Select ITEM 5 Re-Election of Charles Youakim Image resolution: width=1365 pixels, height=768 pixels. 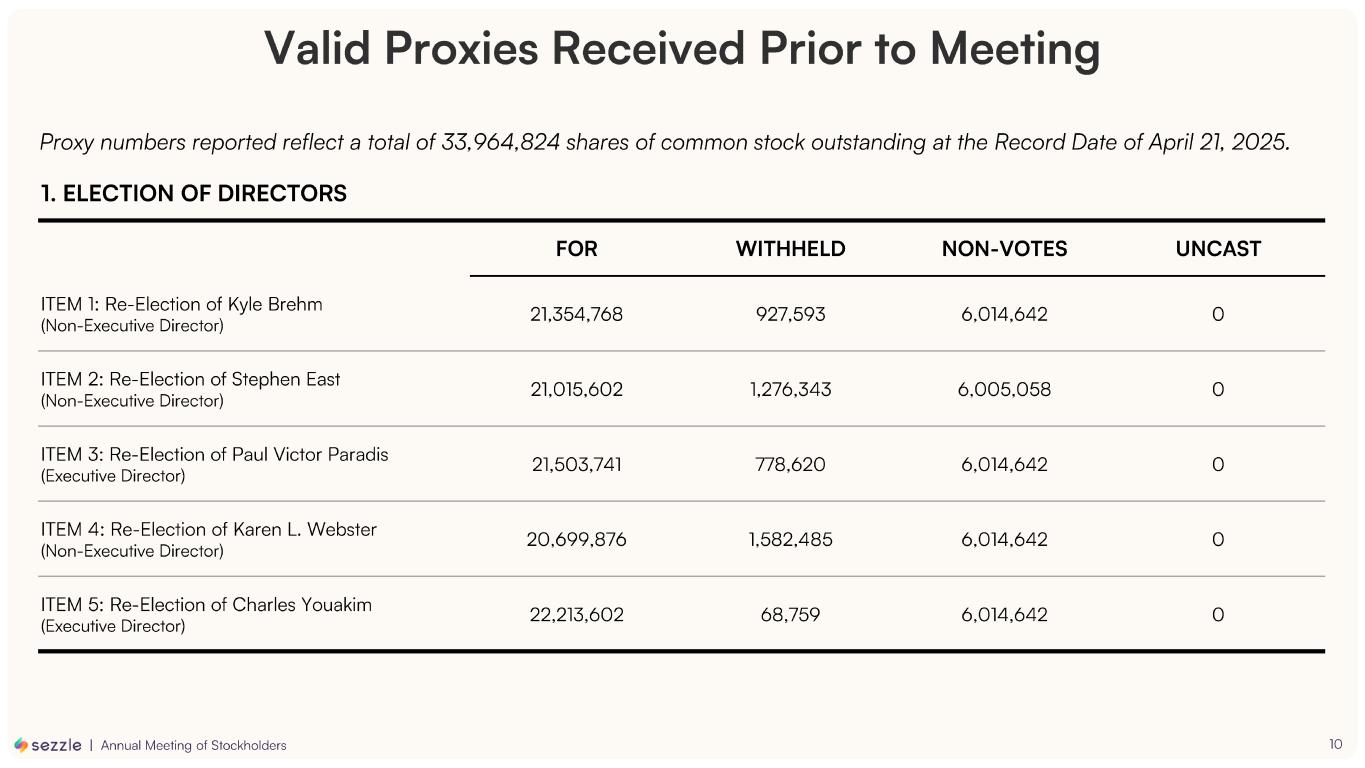coord(206,604)
